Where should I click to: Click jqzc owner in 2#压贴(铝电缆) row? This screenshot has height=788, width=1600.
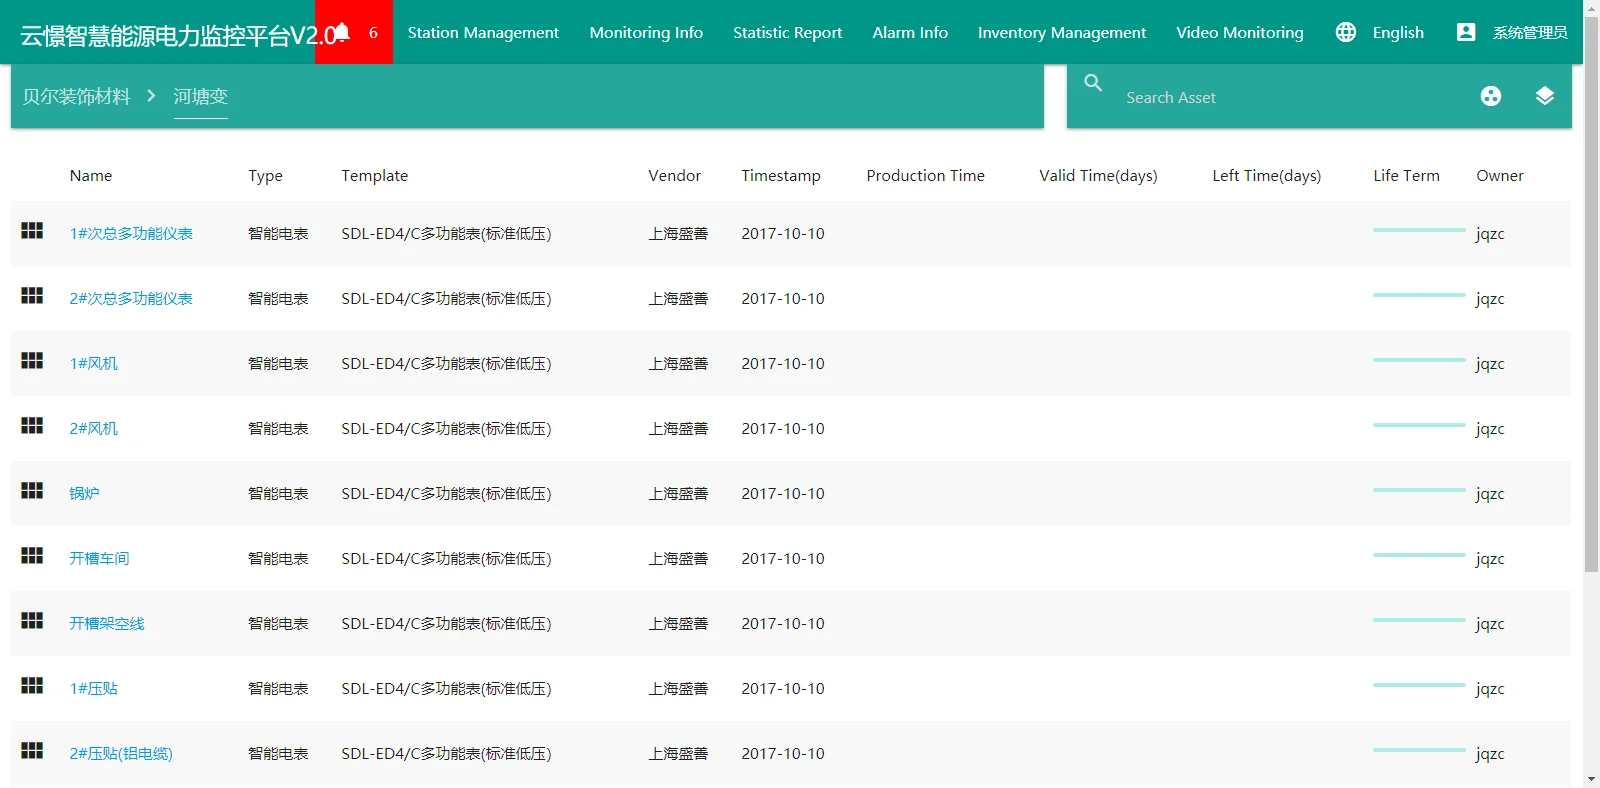[x=1490, y=755]
